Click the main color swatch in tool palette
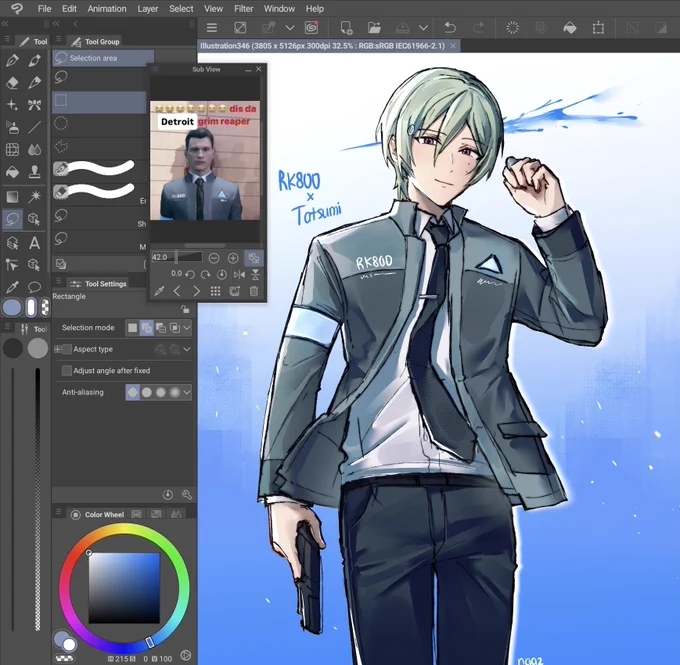The width and height of the screenshot is (680, 665). (x=12, y=308)
